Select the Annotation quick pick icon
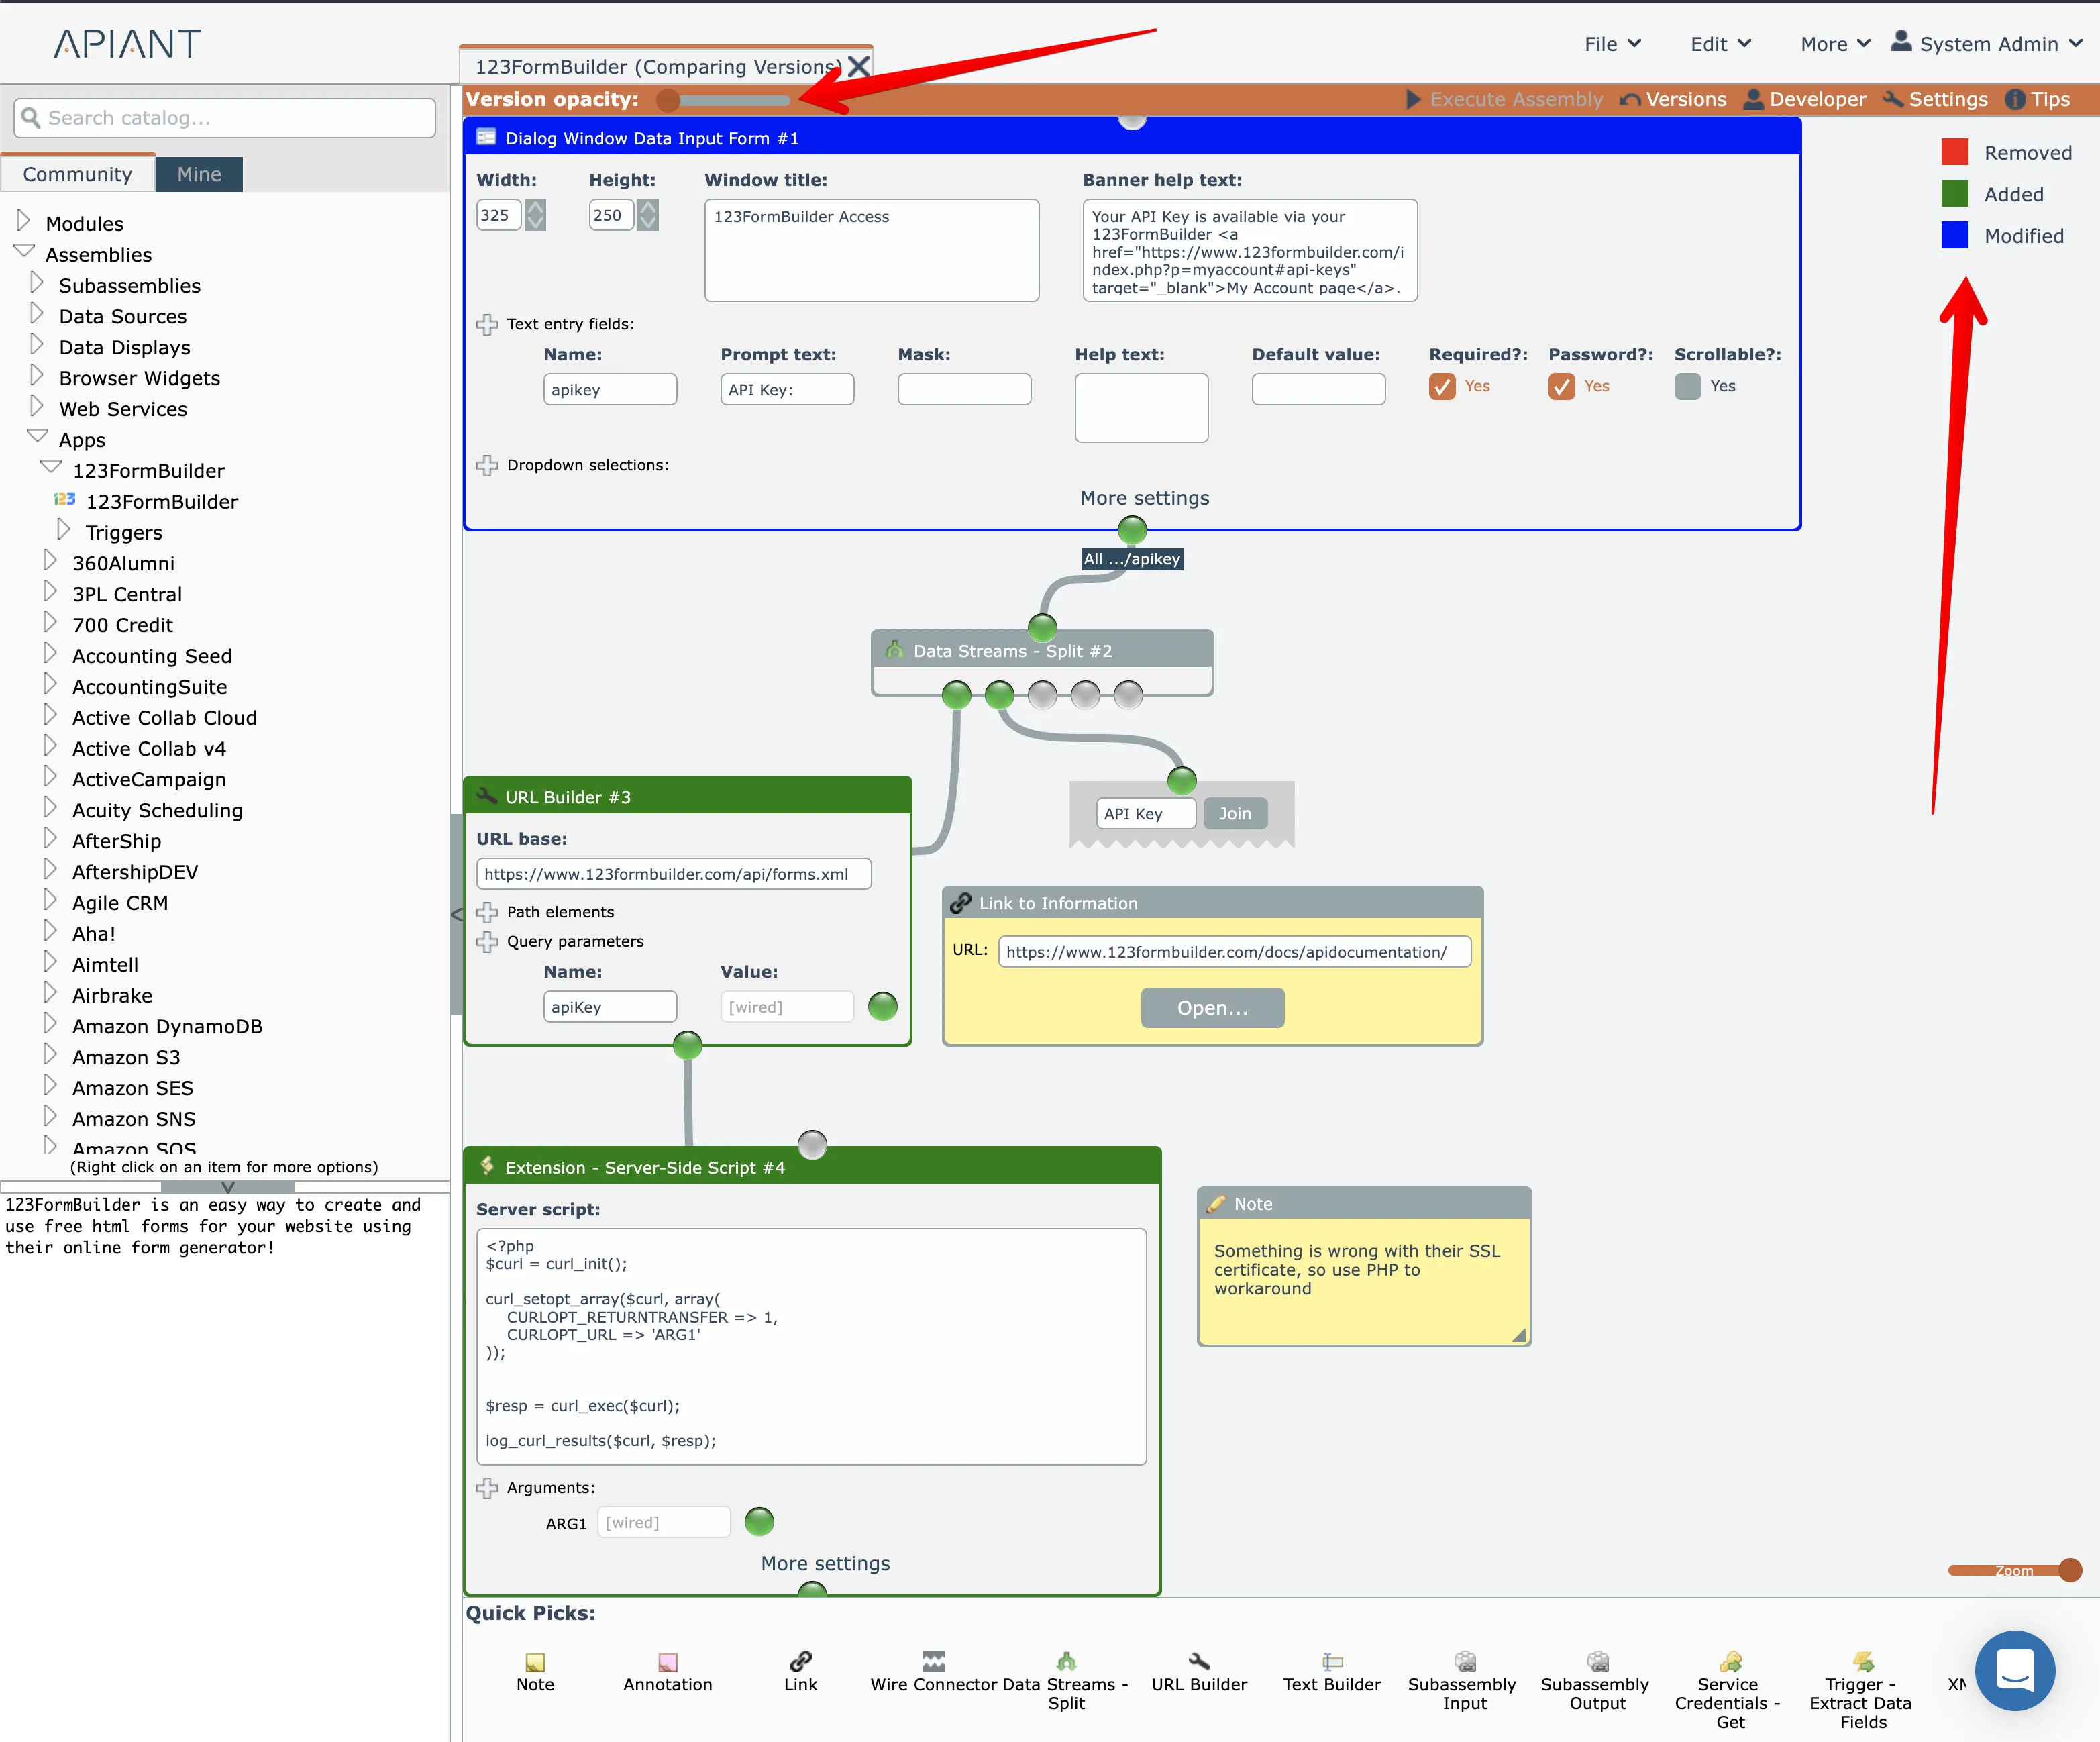The width and height of the screenshot is (2100, 1742). (x=667, y=1662)
